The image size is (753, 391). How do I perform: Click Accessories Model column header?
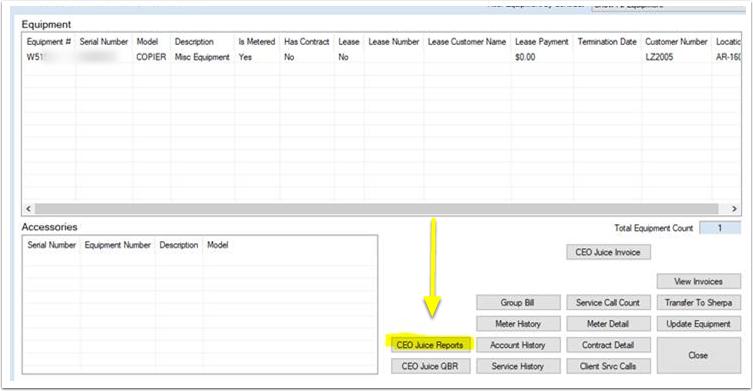tap(218, 245)
